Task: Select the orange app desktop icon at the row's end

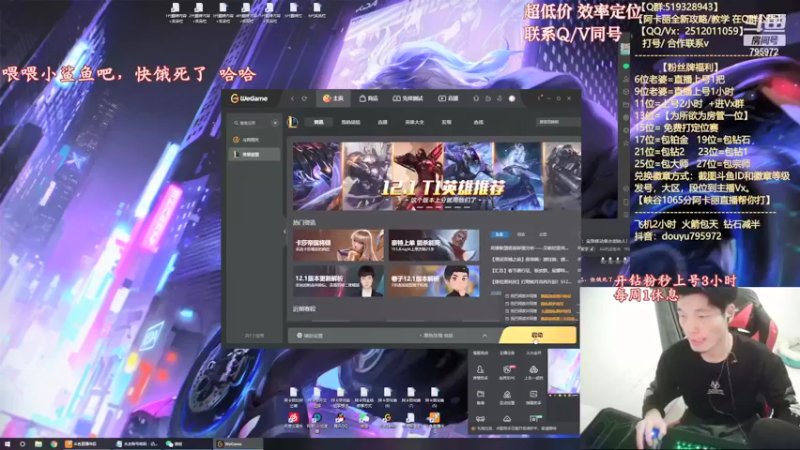Action: tap(434, 420)
